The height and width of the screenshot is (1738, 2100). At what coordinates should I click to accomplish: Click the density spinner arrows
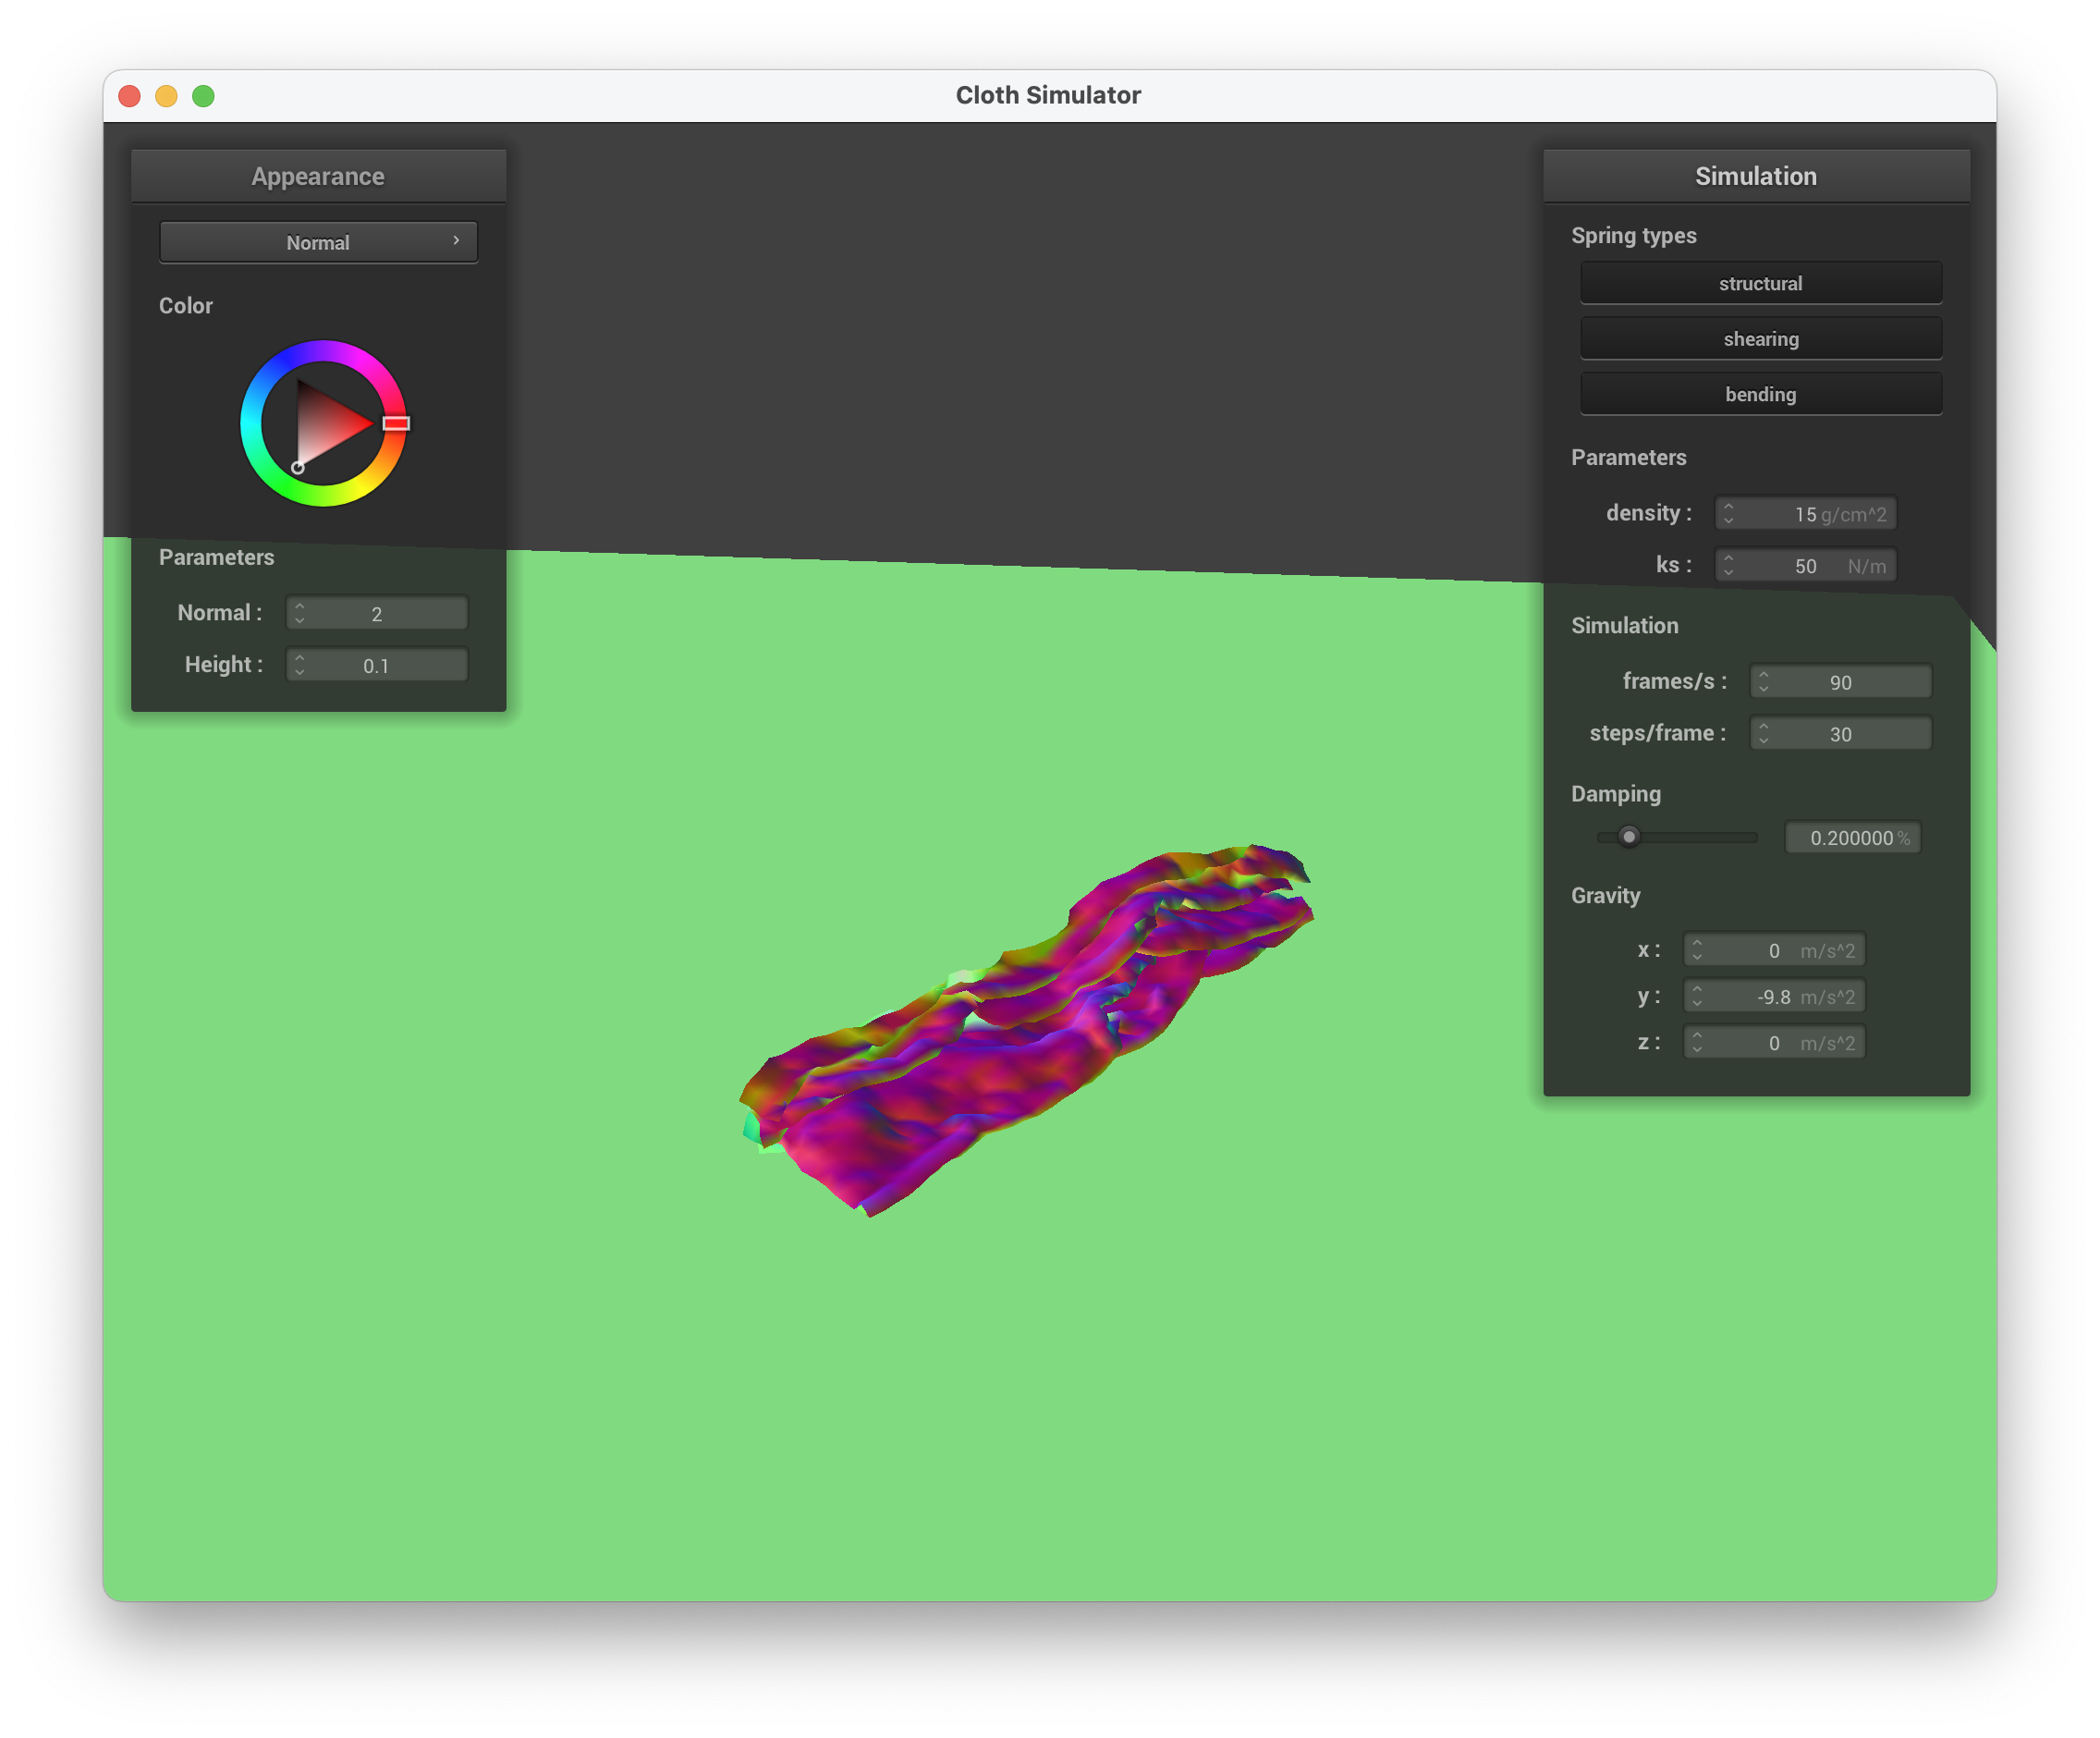point(1728,513)
